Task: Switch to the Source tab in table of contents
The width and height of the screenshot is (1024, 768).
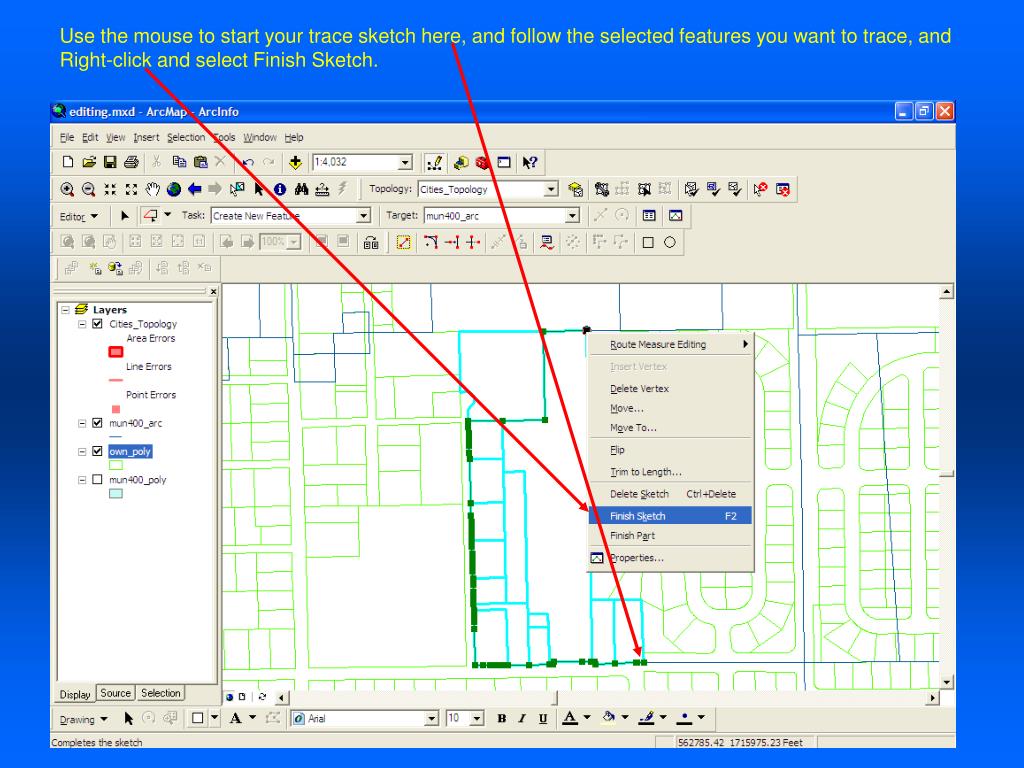Action: pyautogui.click(x=116, y=693)
